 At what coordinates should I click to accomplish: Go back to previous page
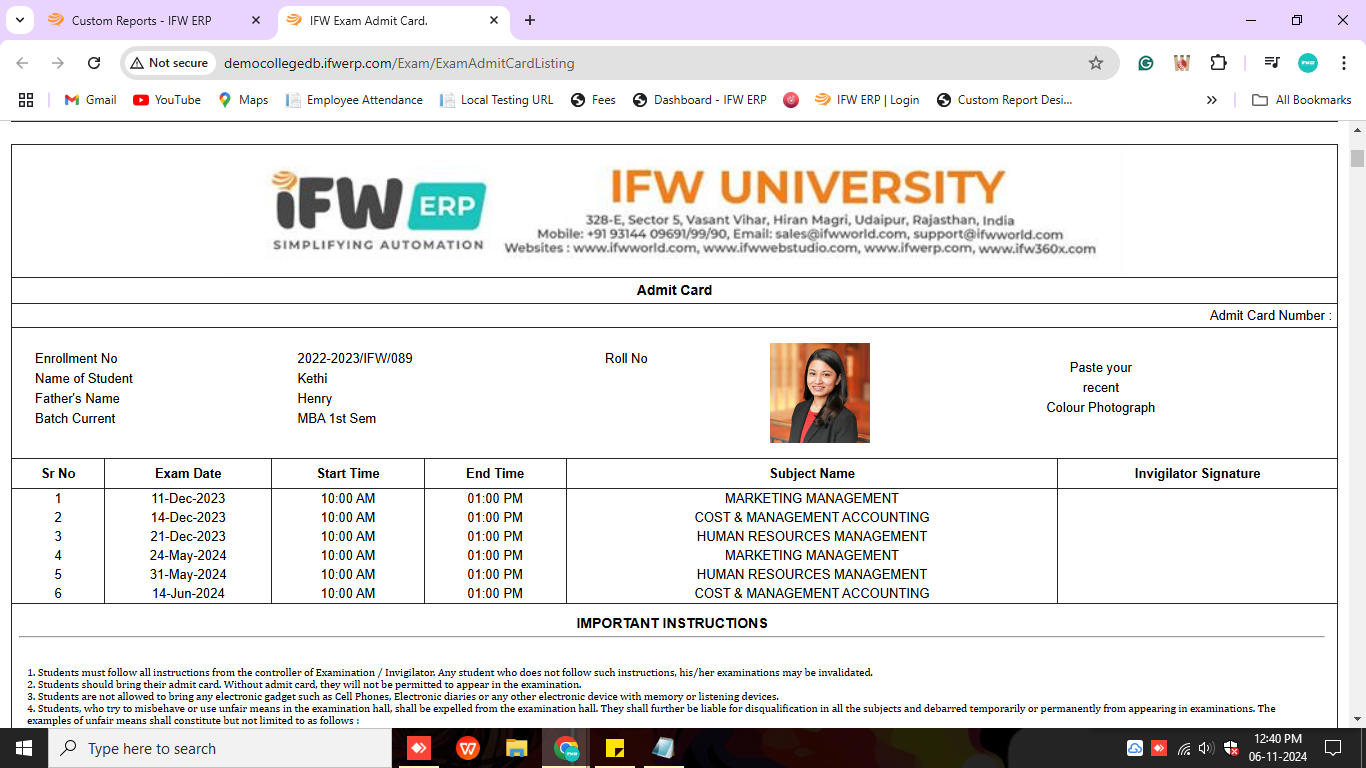[22, 63]
